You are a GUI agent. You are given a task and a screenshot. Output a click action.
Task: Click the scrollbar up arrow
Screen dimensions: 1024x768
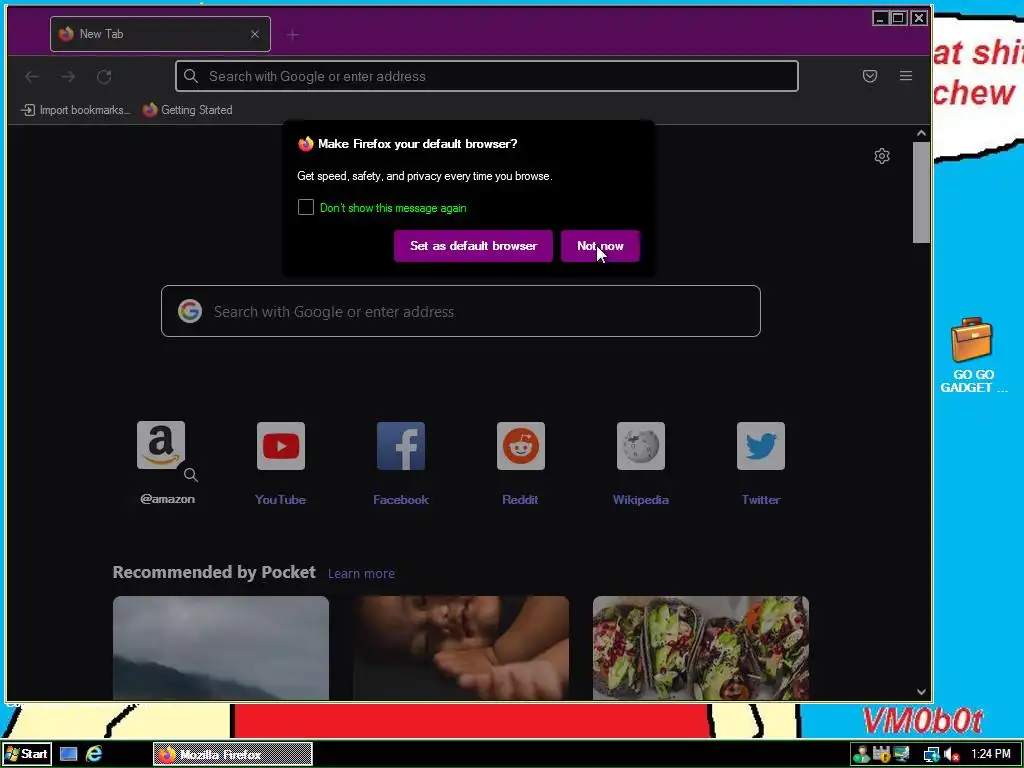point(921,133)
